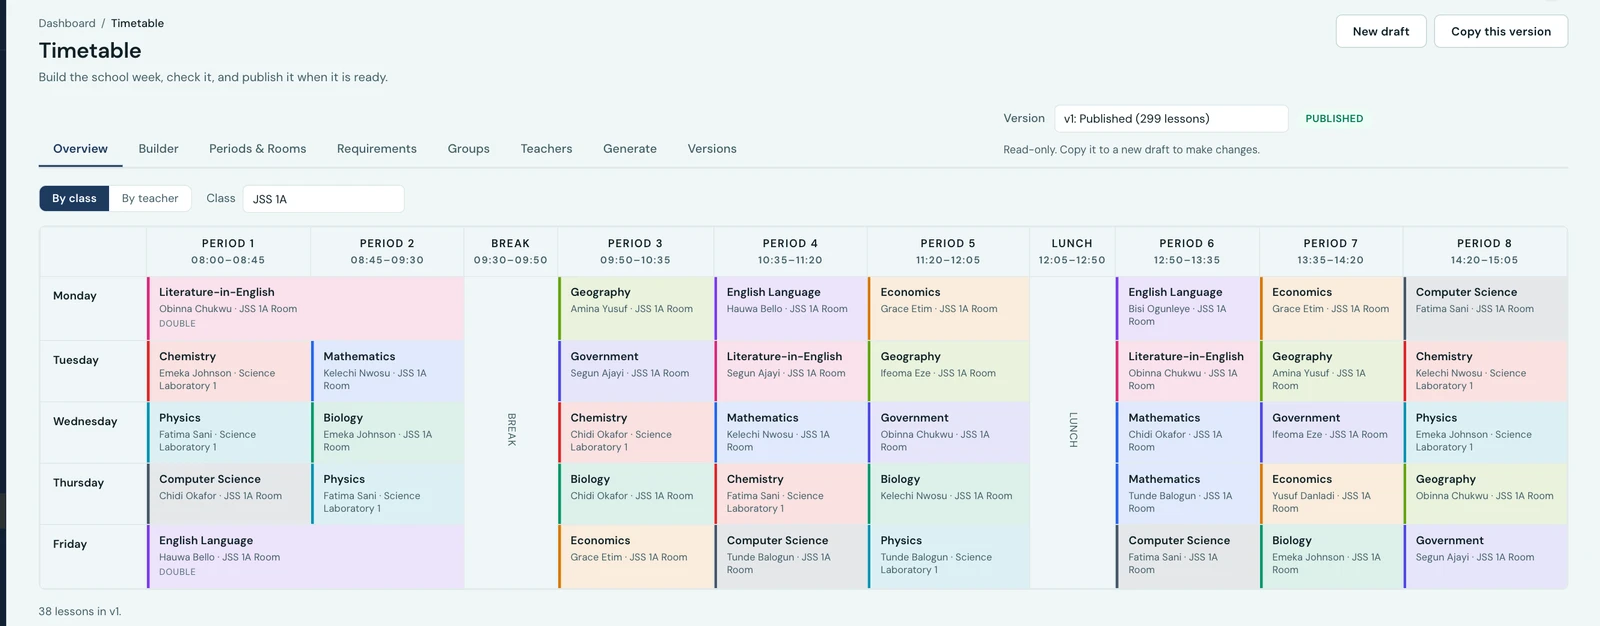Open the Requirements tab
This screenshot has height=626, width=1600.
click(377, 149)
